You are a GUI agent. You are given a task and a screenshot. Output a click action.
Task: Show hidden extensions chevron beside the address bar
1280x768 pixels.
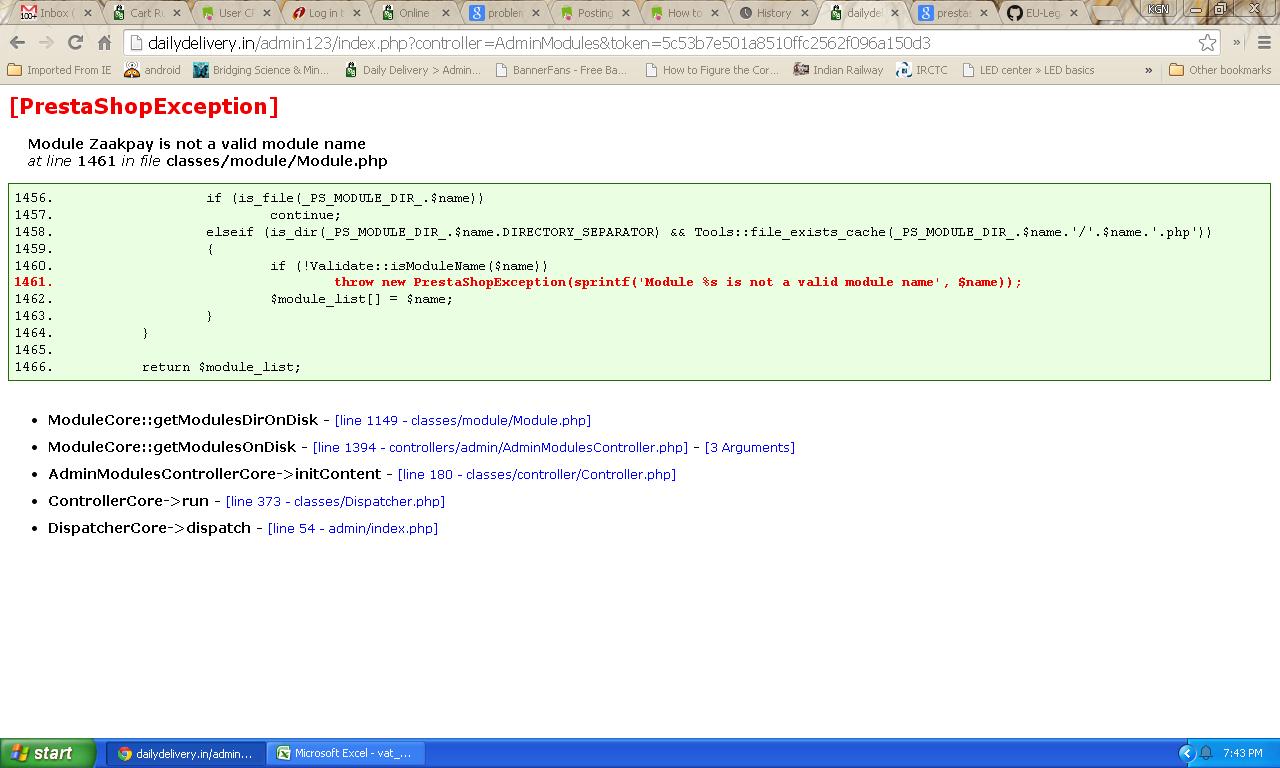(1237, 43)
